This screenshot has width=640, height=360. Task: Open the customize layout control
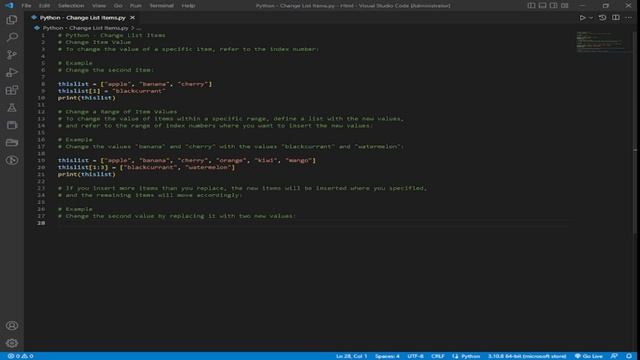click(564, 6)
